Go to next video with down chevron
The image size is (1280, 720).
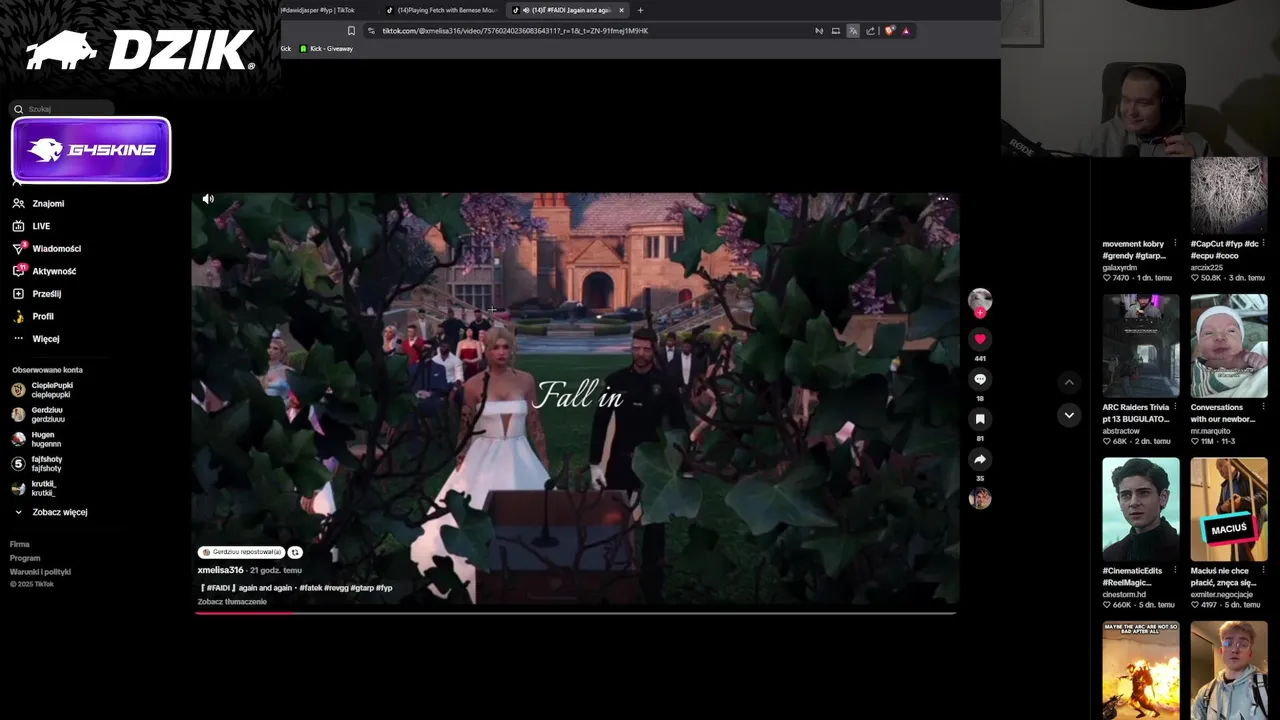1069,415
